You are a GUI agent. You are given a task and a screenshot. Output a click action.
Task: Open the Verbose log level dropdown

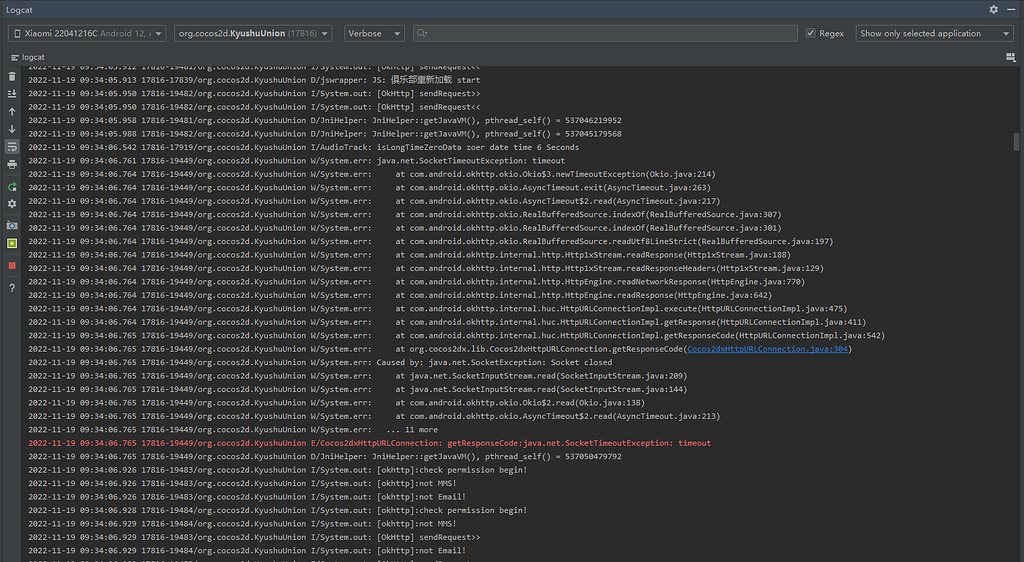374,33
